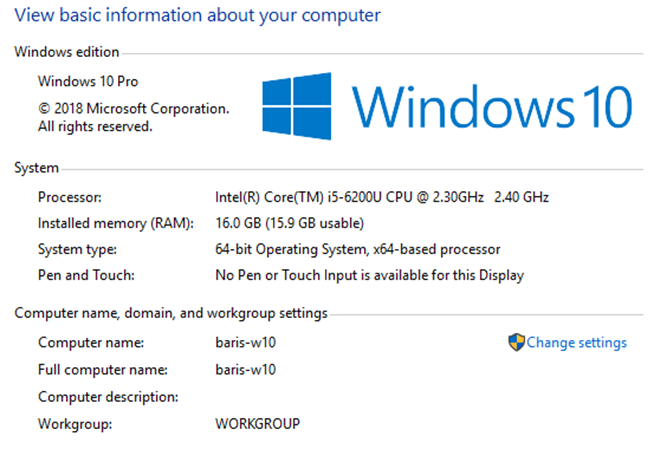Click the 'No Pen or Touch Input' text
This screenshot has width=654, height=456.
pos(286,275)
